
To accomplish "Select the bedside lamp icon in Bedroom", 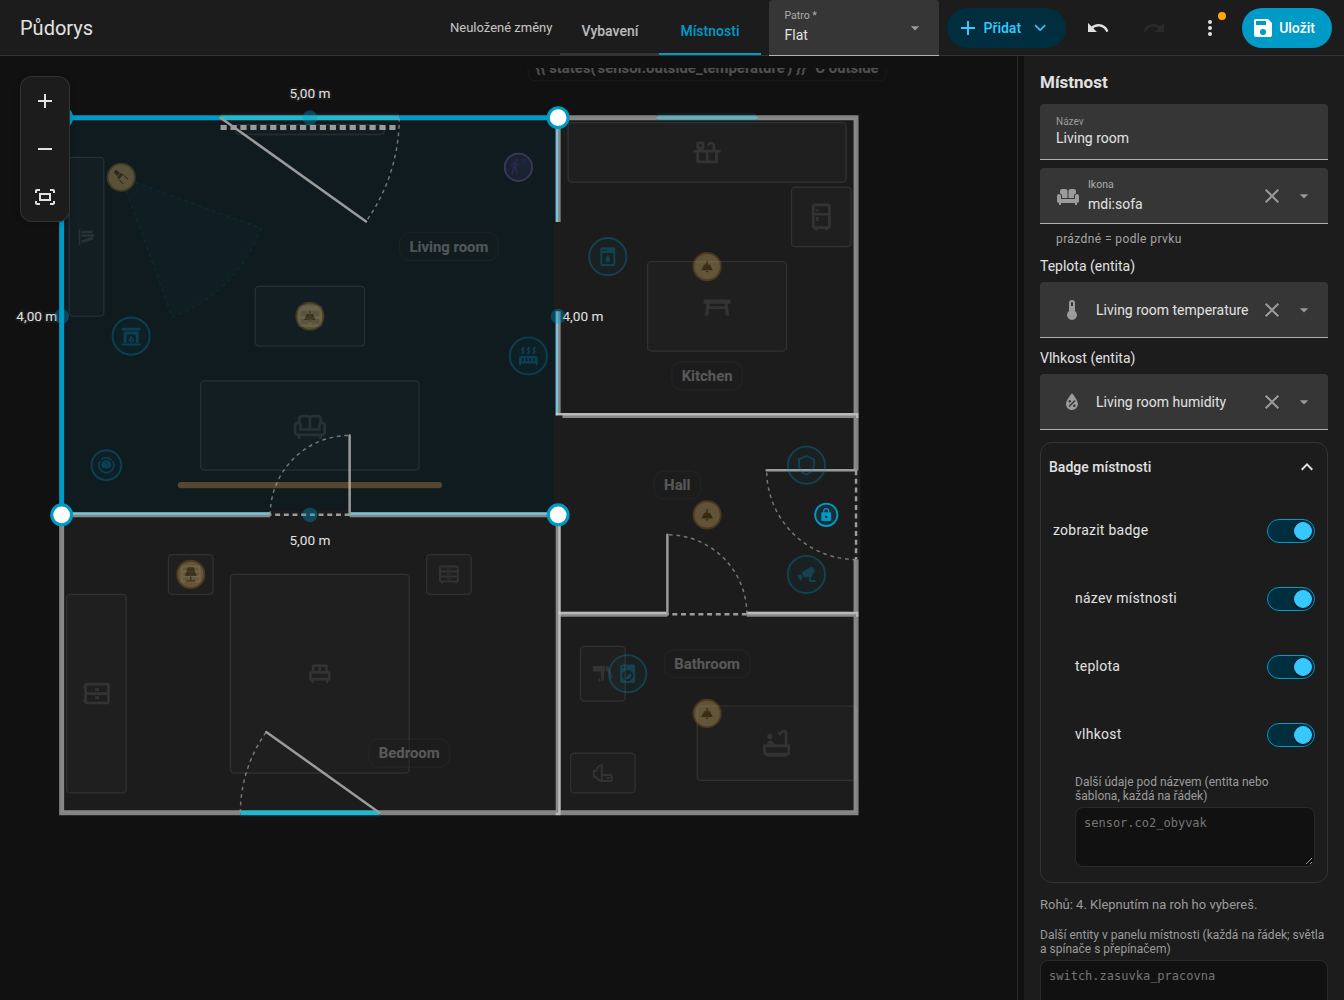I will [x=191, y=574].
